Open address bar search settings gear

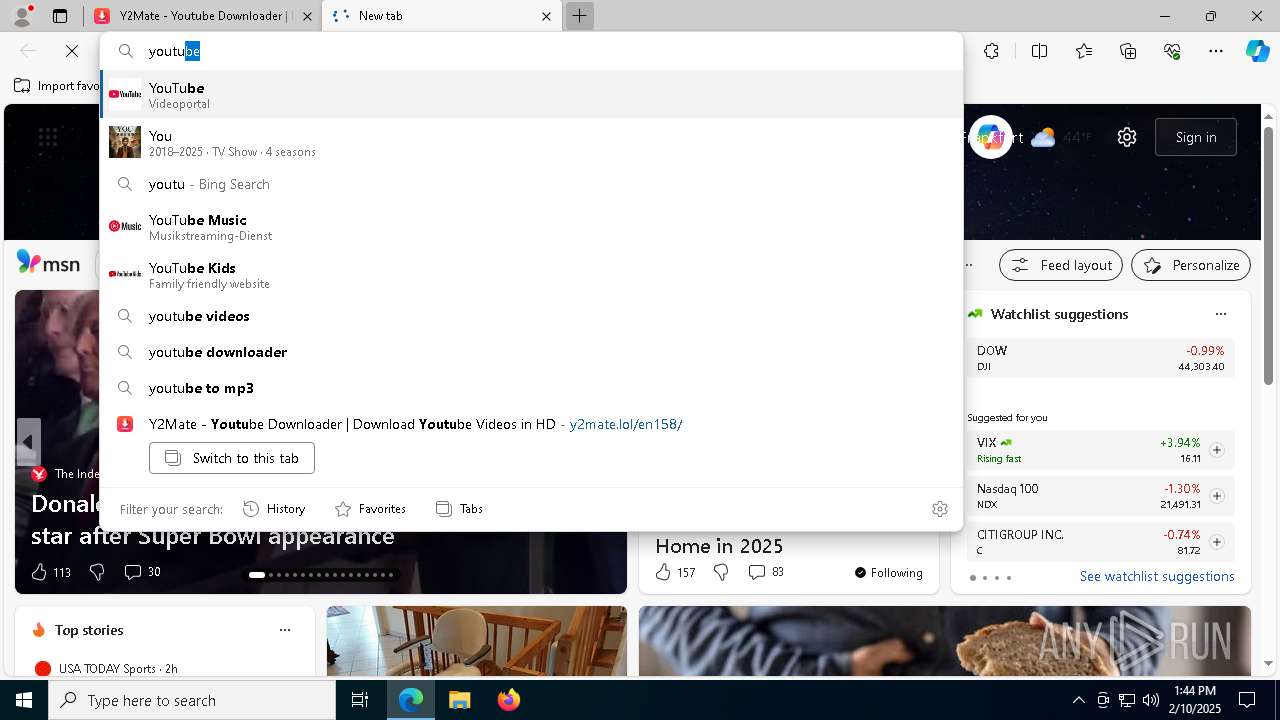(939, 509)
